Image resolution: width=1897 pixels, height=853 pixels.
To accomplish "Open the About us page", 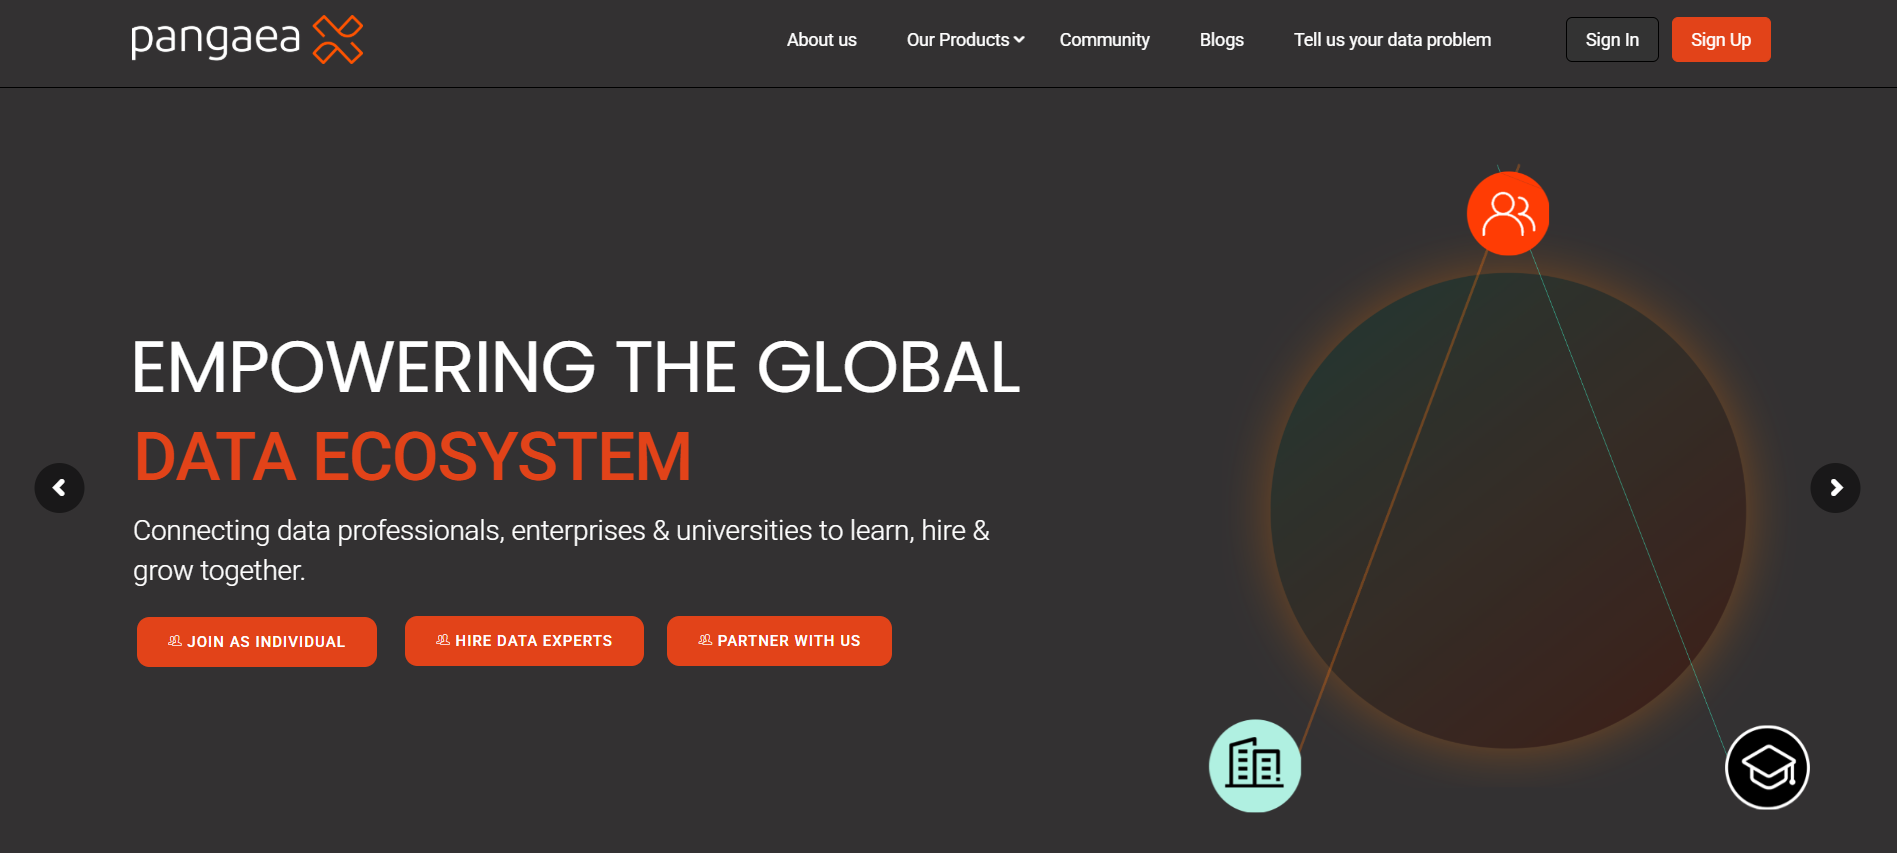I will (x=821, y=40).
